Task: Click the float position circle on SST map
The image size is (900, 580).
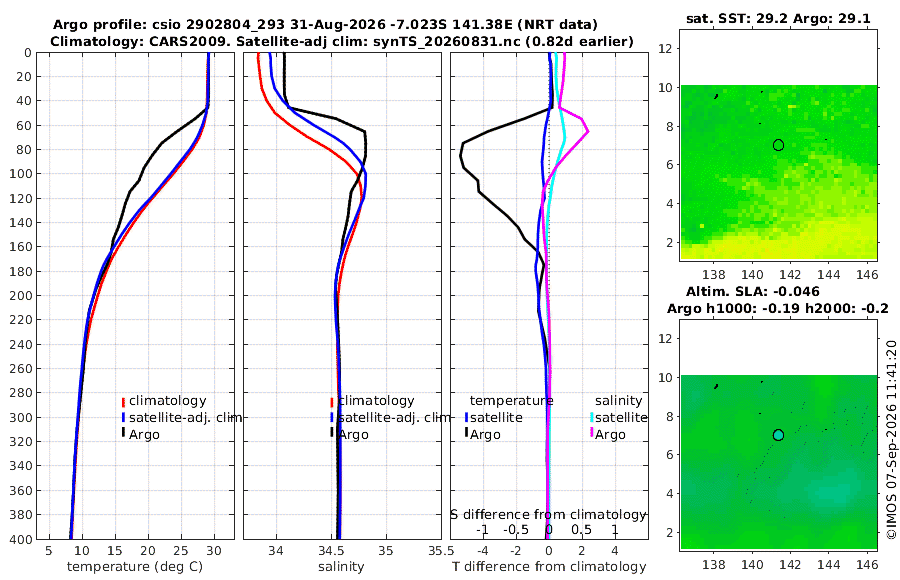Action: click(x=778, y=145)
